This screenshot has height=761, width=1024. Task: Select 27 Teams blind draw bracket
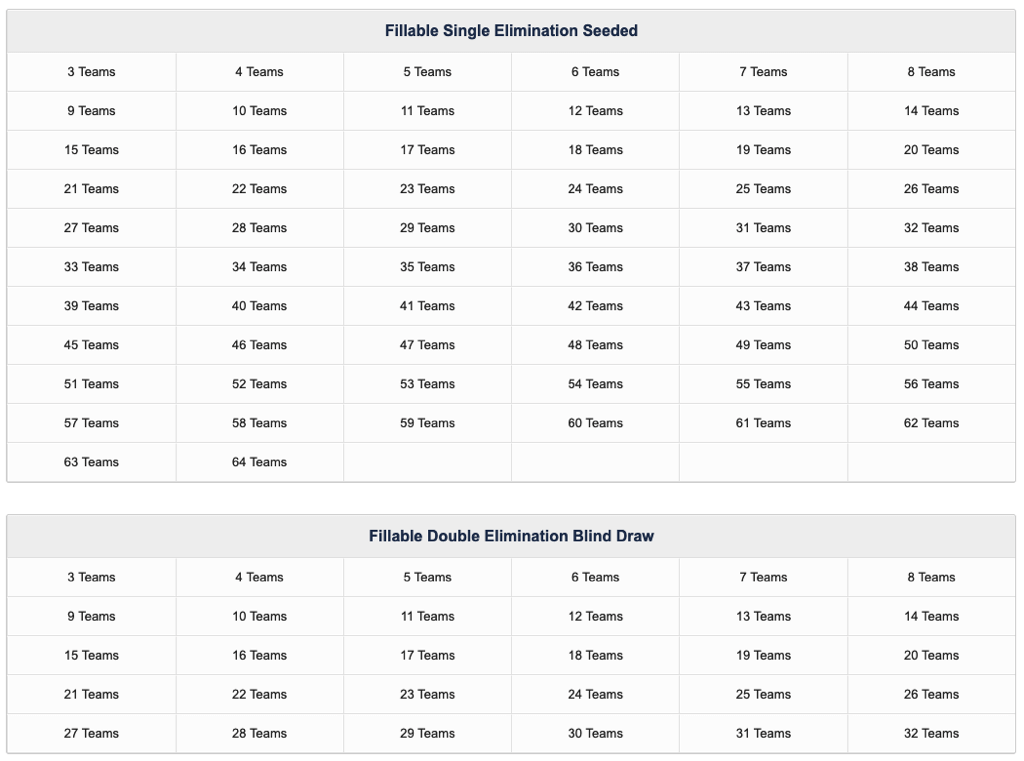coord(91,733)
